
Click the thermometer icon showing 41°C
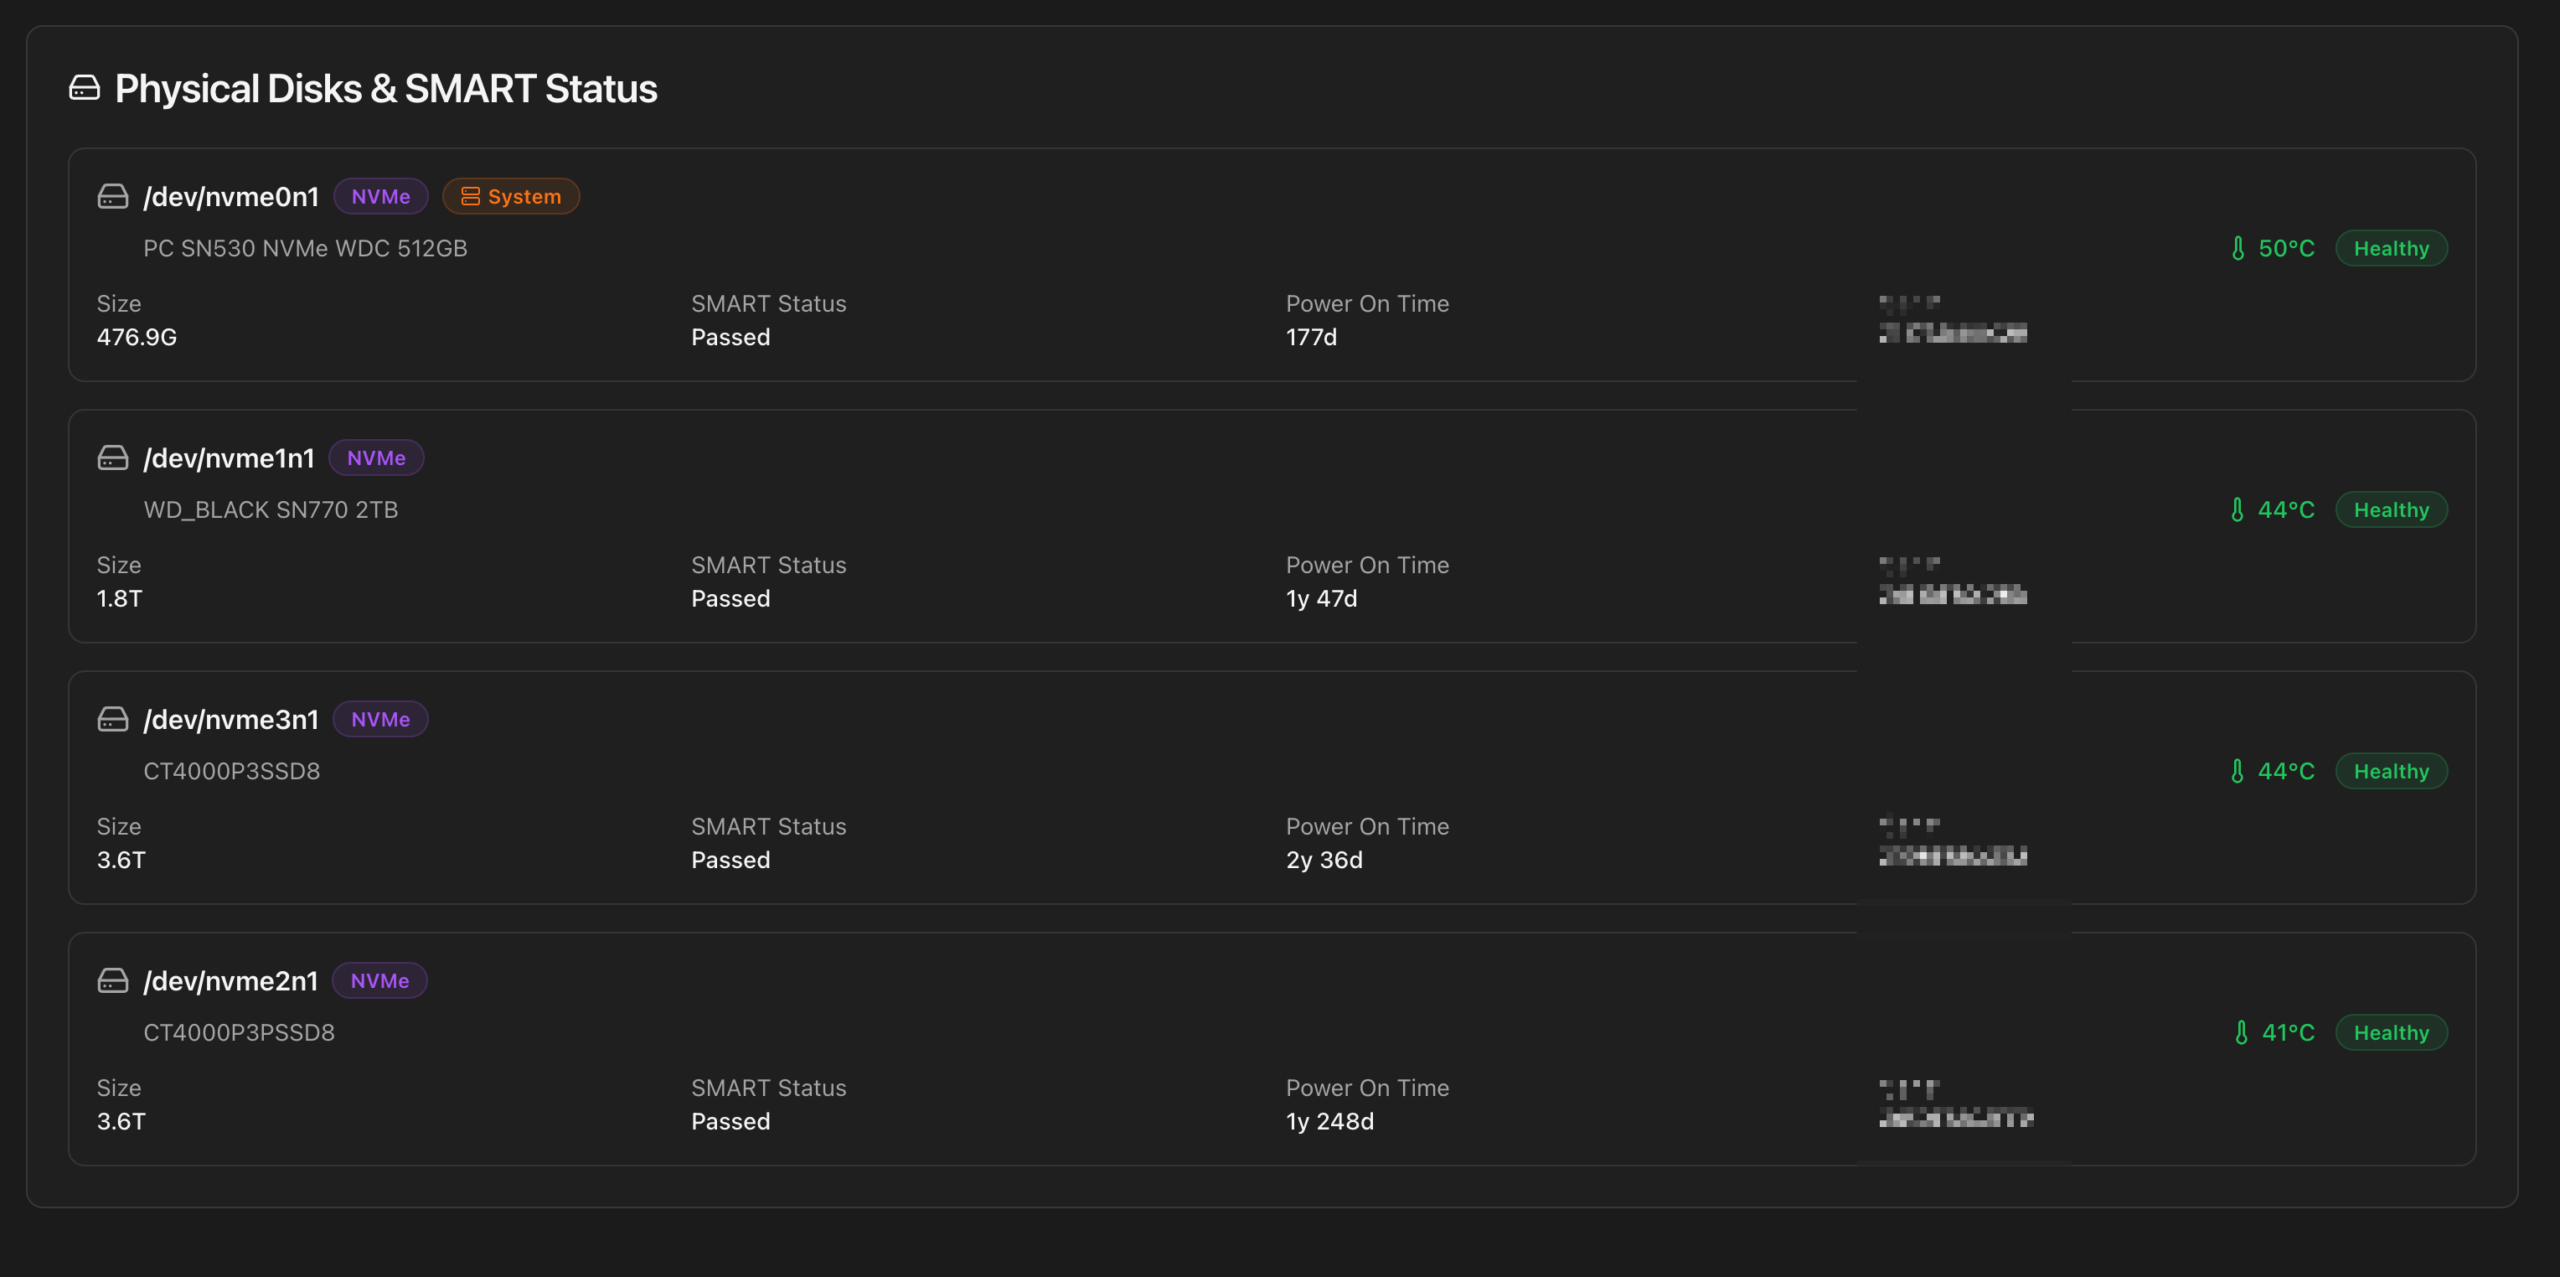(x=2241, y=1032)
